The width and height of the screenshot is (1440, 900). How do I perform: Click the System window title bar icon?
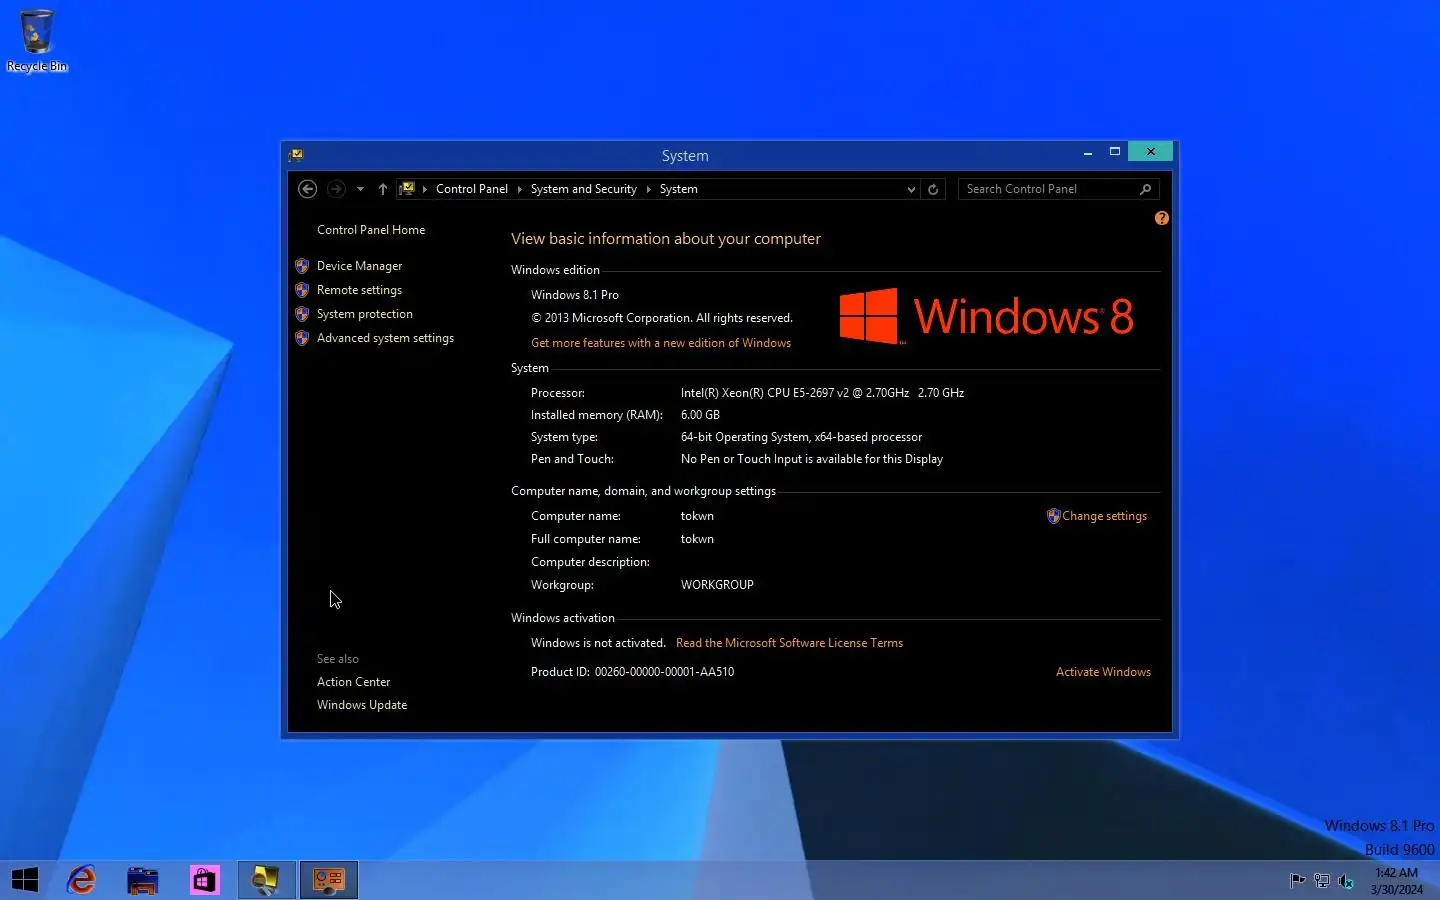(296, 155)
